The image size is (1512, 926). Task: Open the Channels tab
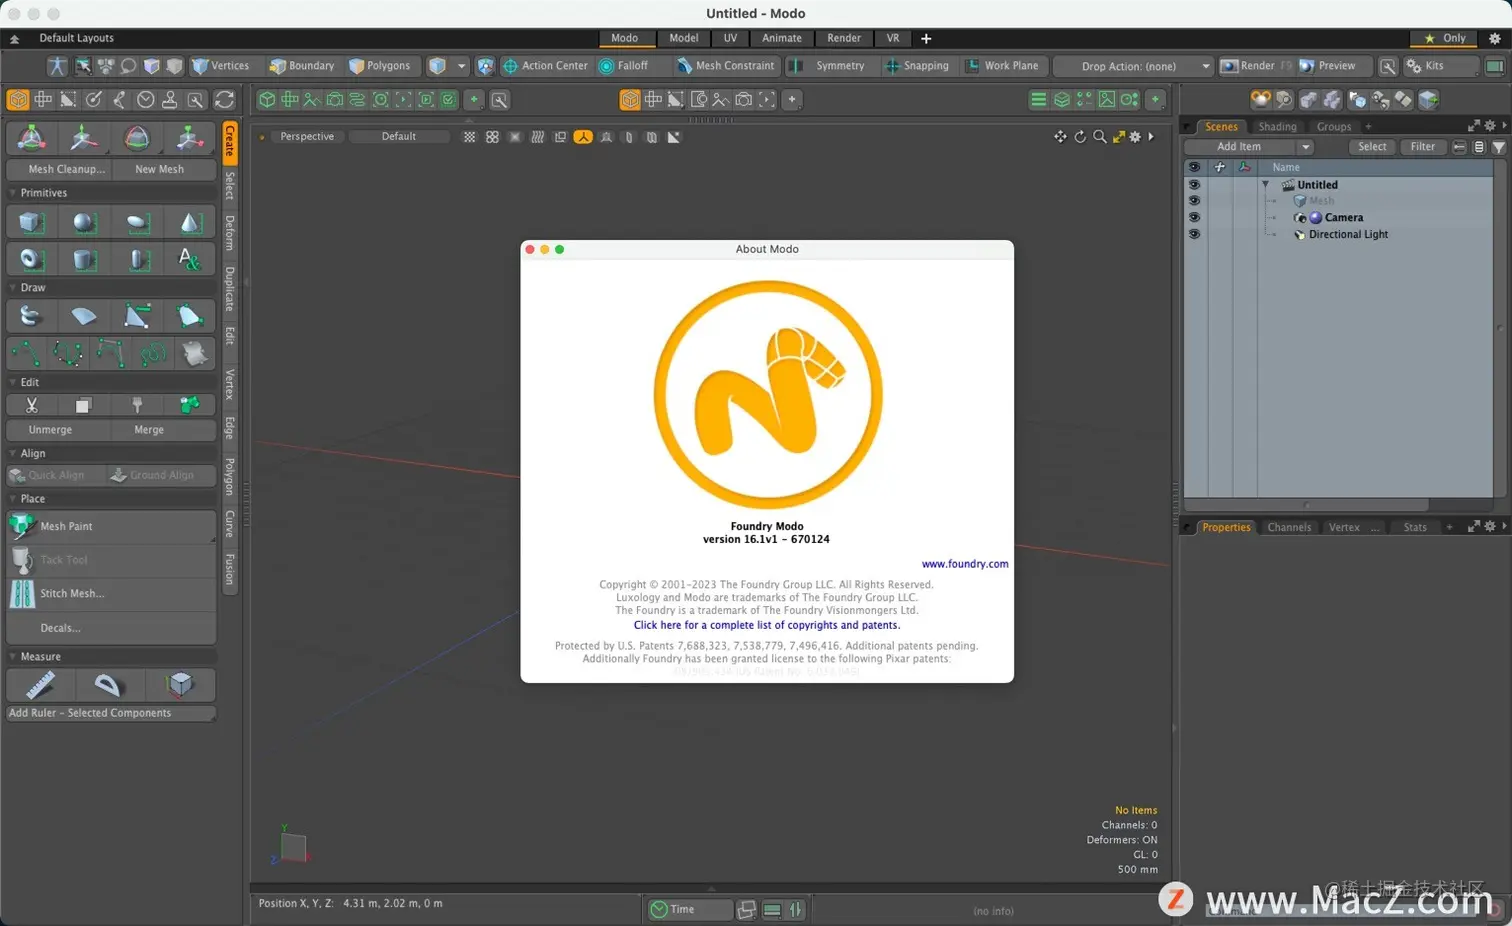click(x=1289, y=527)
